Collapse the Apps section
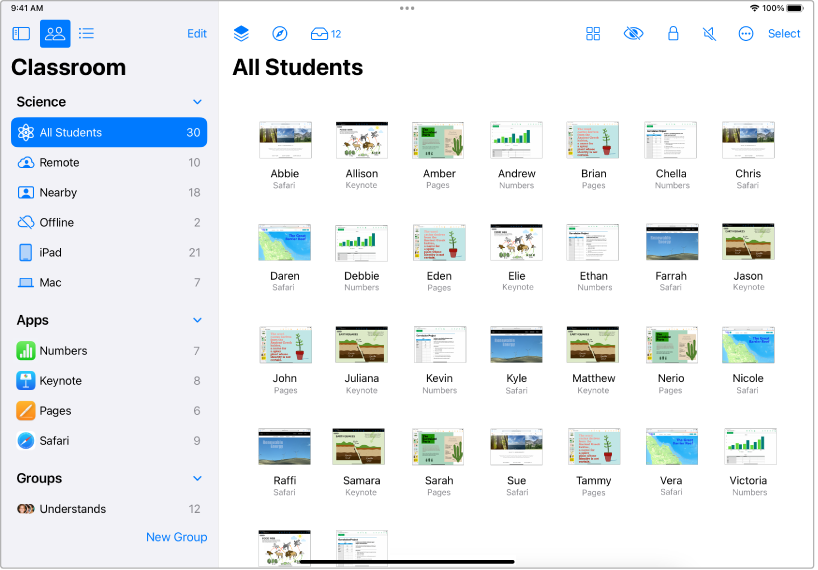This screenshot has width=818, height=570. [197, 320]
